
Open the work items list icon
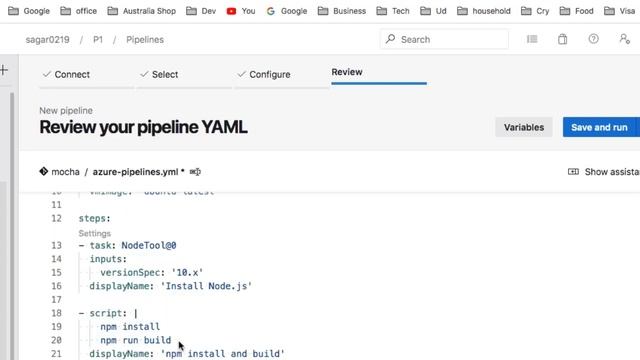pyautogui.click(x=532, y=39)
